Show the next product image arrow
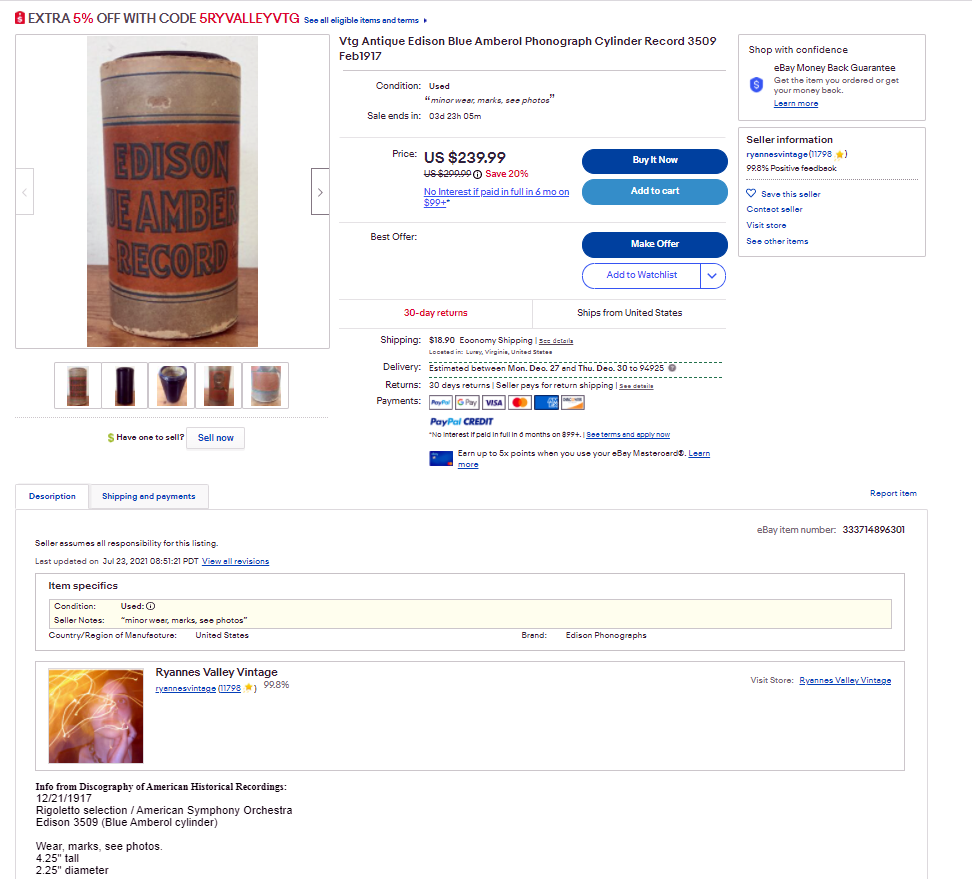The width and height of the screenshot is (972, 879). (x=320, y=192)
